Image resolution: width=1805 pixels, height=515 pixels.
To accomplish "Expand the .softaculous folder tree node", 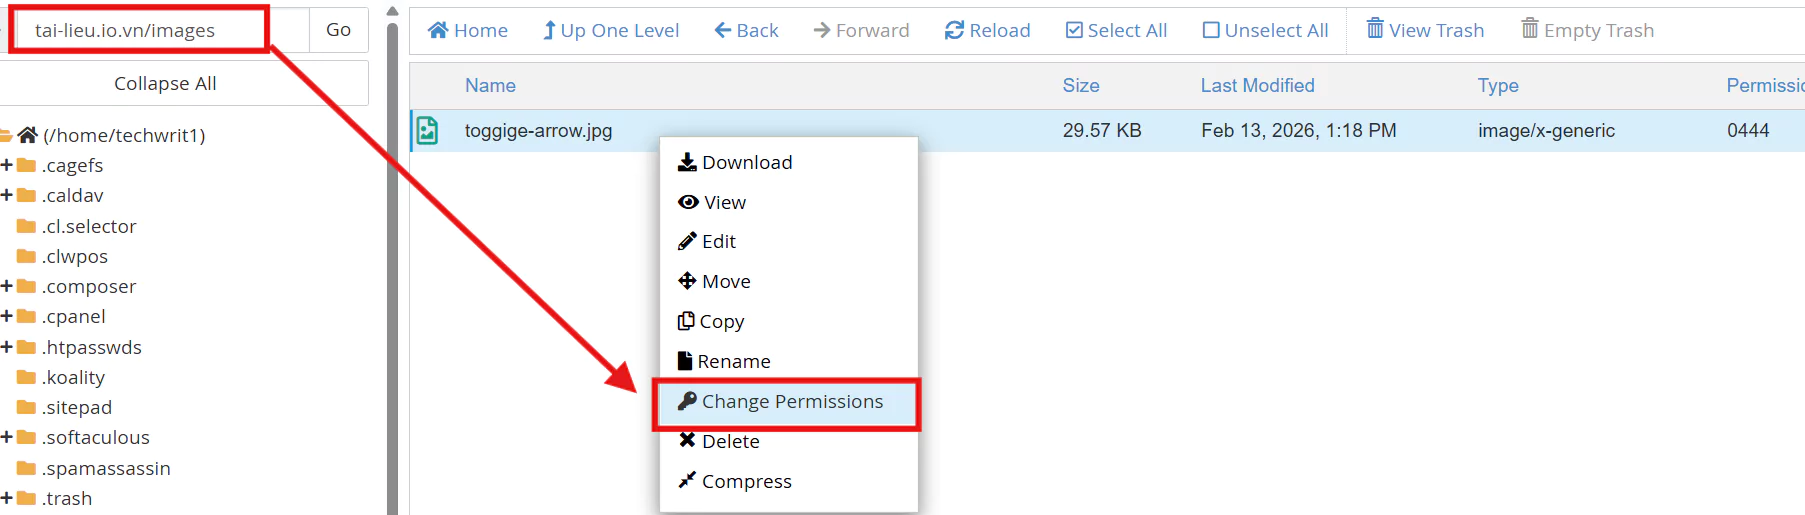I will (x=7, y=437).
